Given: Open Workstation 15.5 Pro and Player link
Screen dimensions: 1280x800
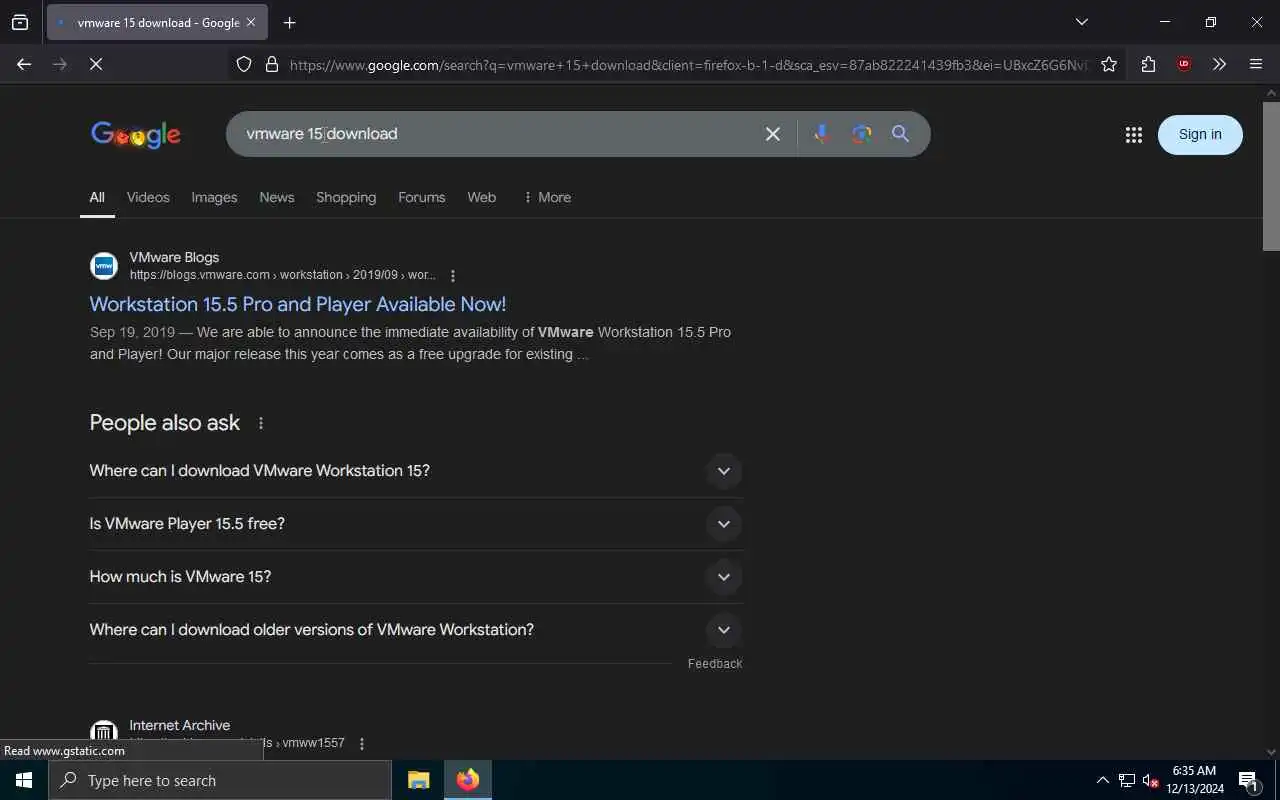Looking at the screenshot, I should coord(298,304).
